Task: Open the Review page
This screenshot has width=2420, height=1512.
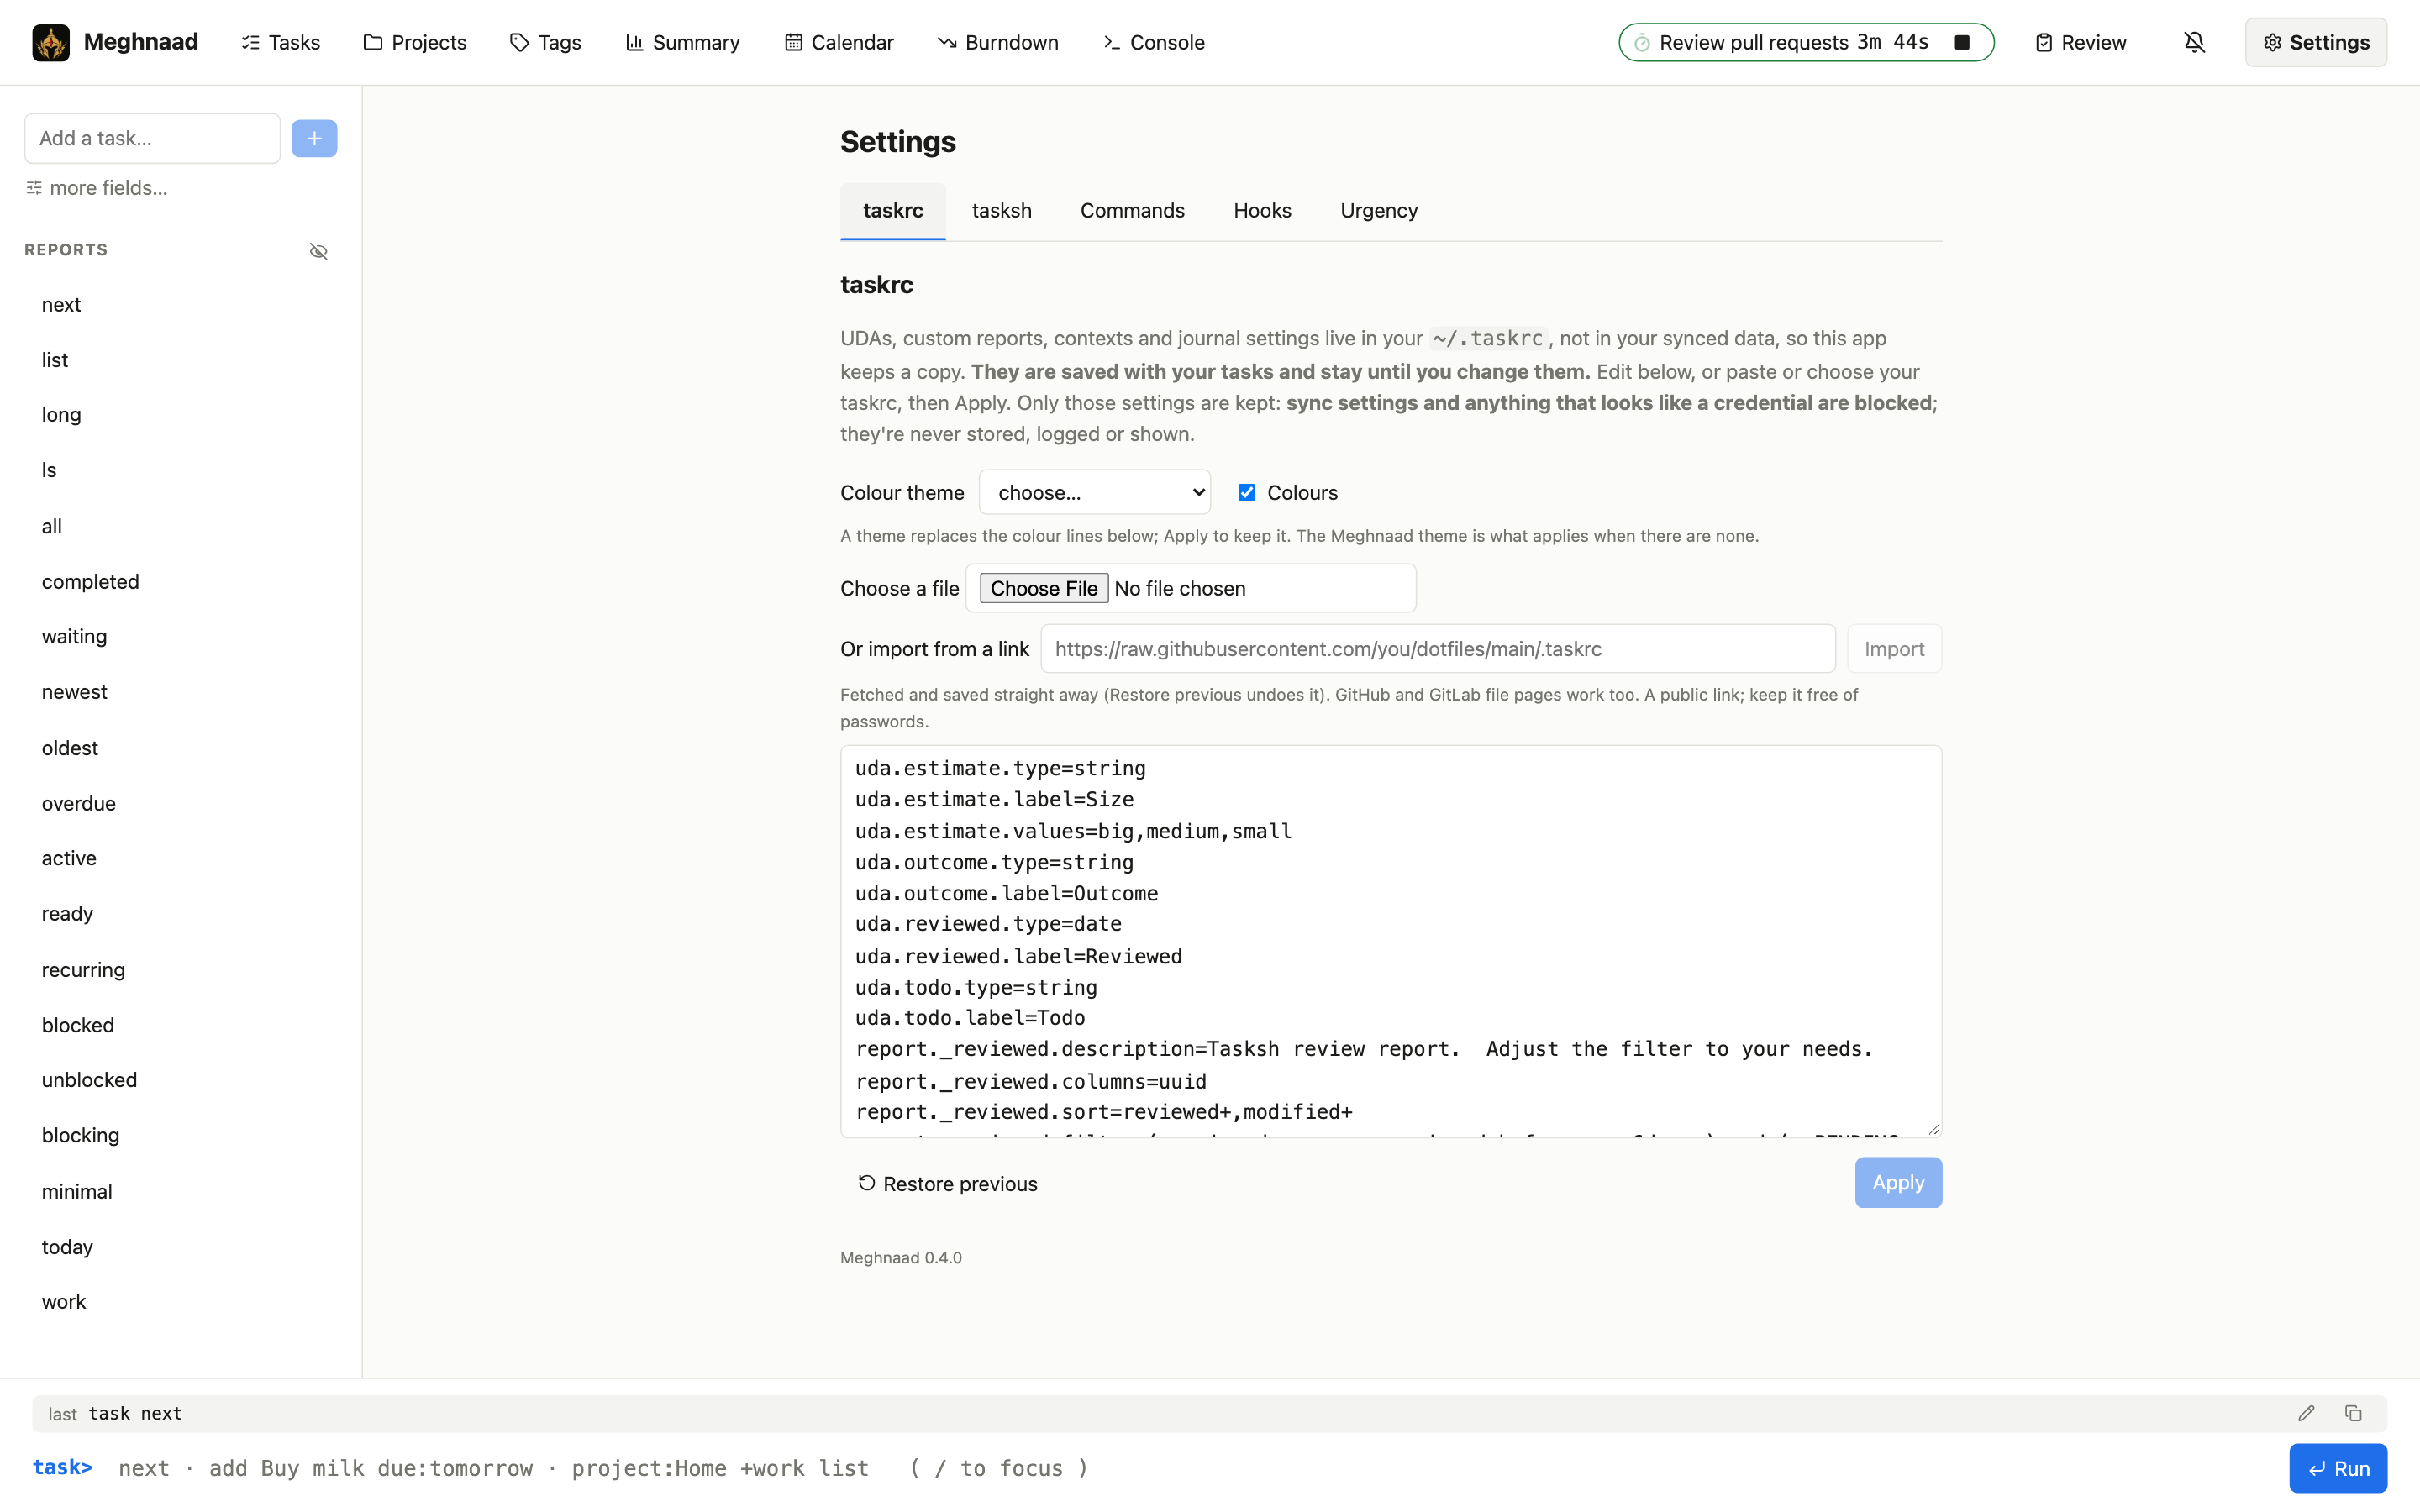Action: coord(2080,42)
